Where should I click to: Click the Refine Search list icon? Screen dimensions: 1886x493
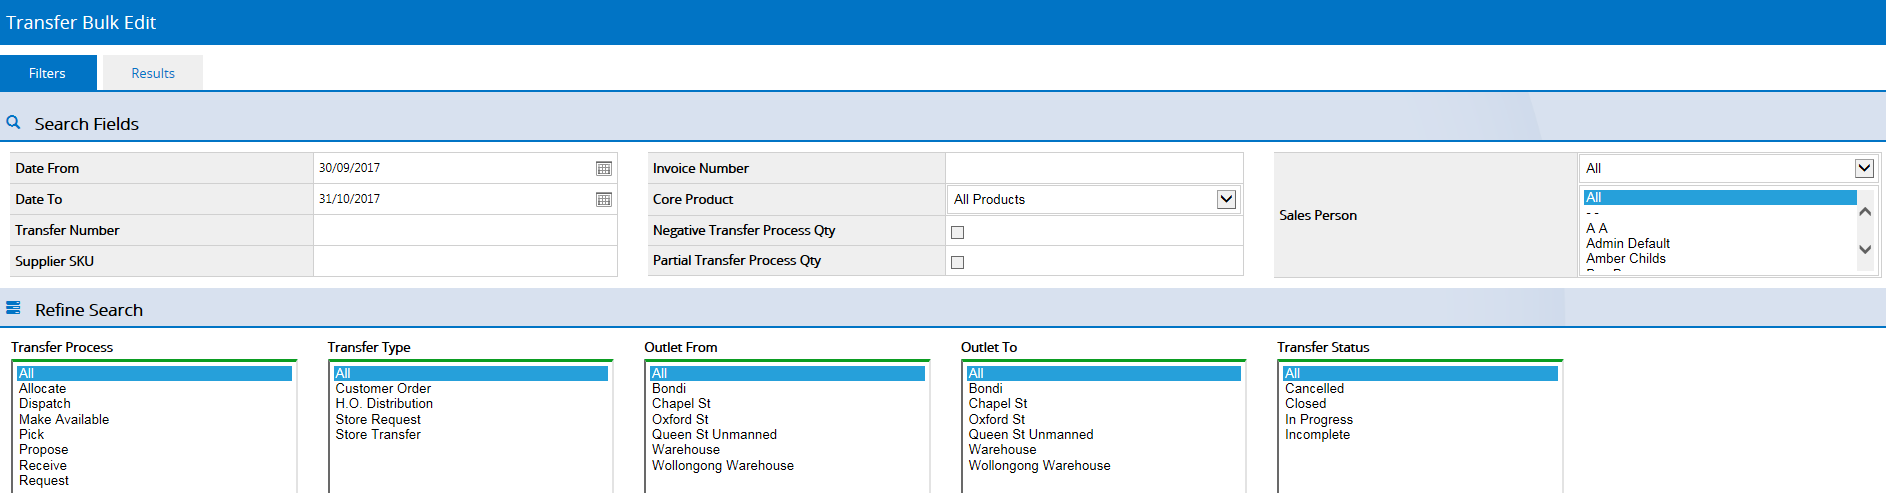coord(13,308)
